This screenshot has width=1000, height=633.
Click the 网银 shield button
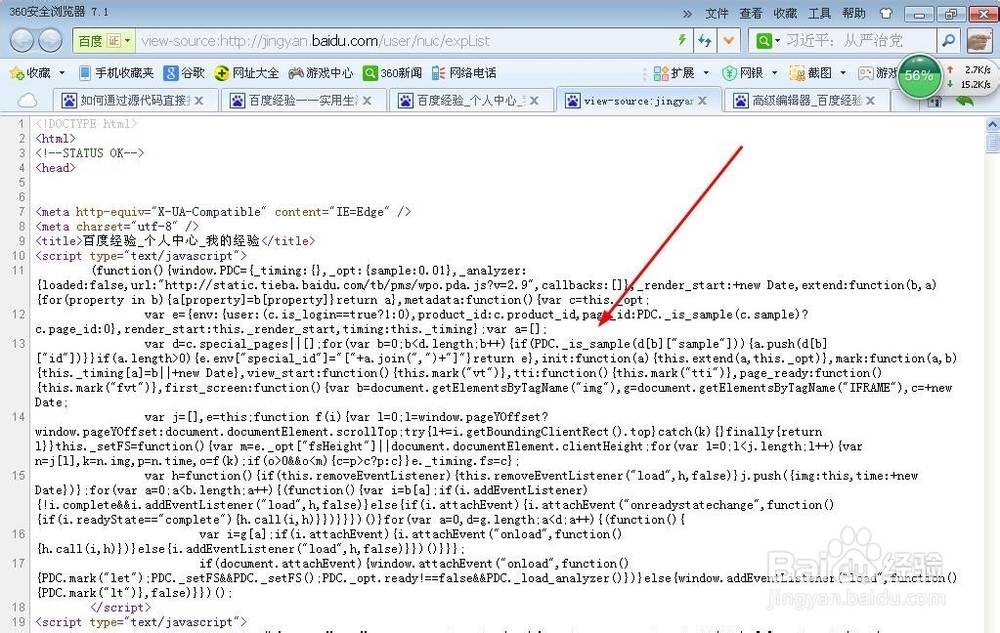[743, 73]
